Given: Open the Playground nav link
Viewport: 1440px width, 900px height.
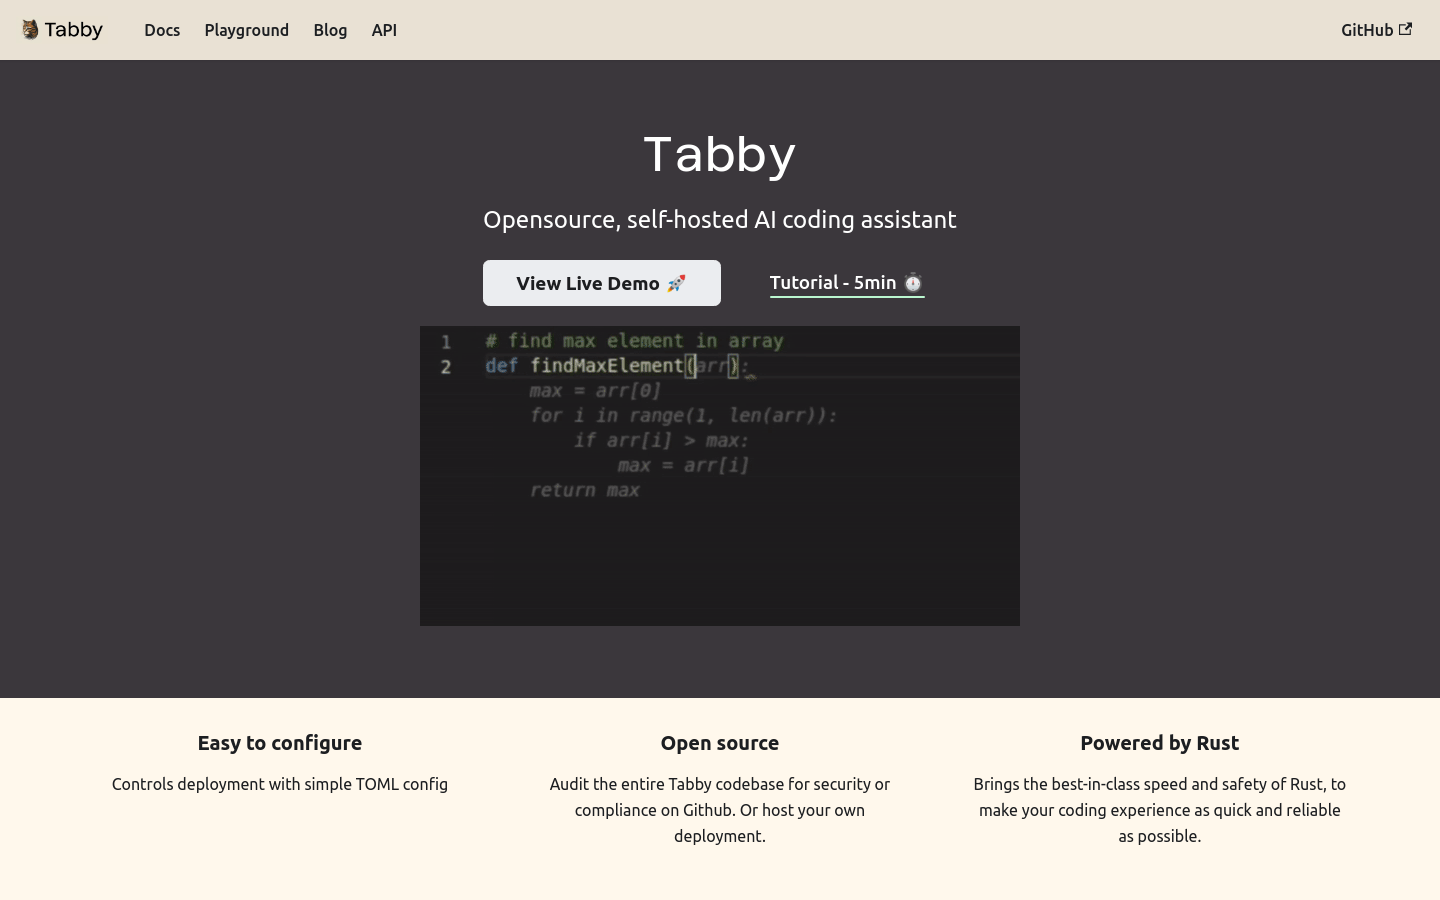Looking at the screenshot, I should coord(247,30).
